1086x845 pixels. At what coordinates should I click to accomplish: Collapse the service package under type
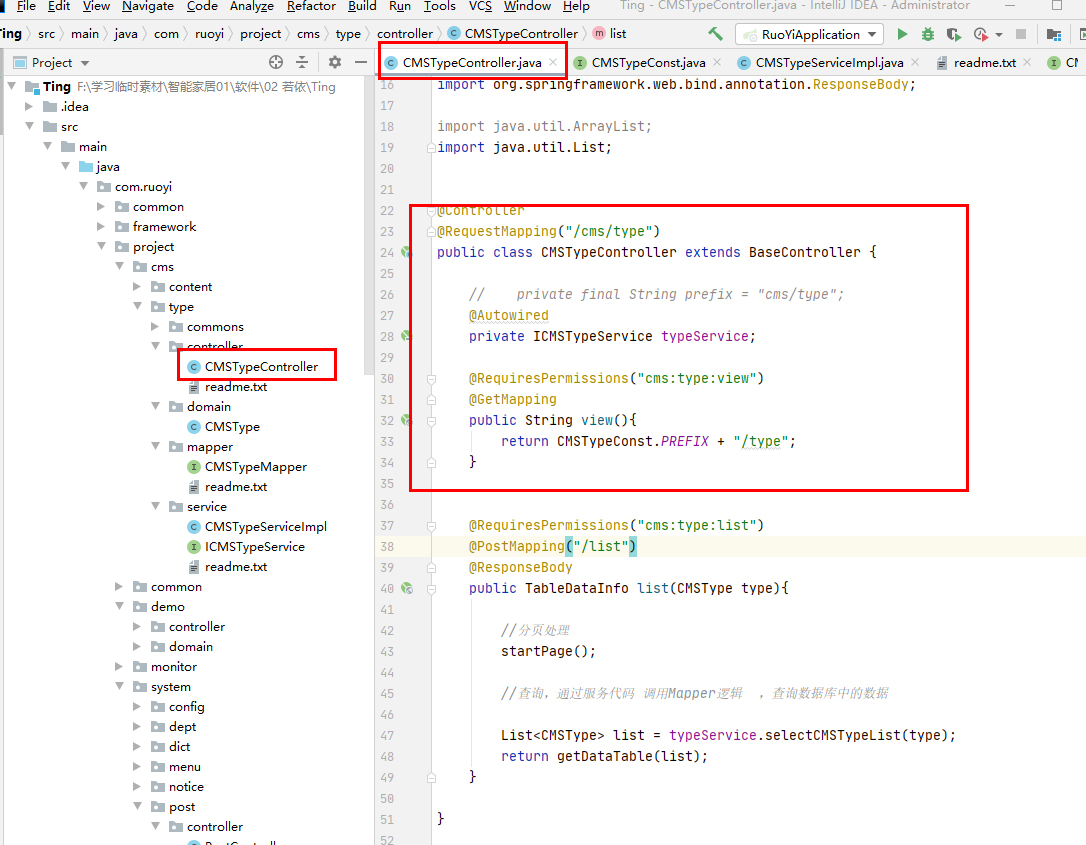(155, 506)
